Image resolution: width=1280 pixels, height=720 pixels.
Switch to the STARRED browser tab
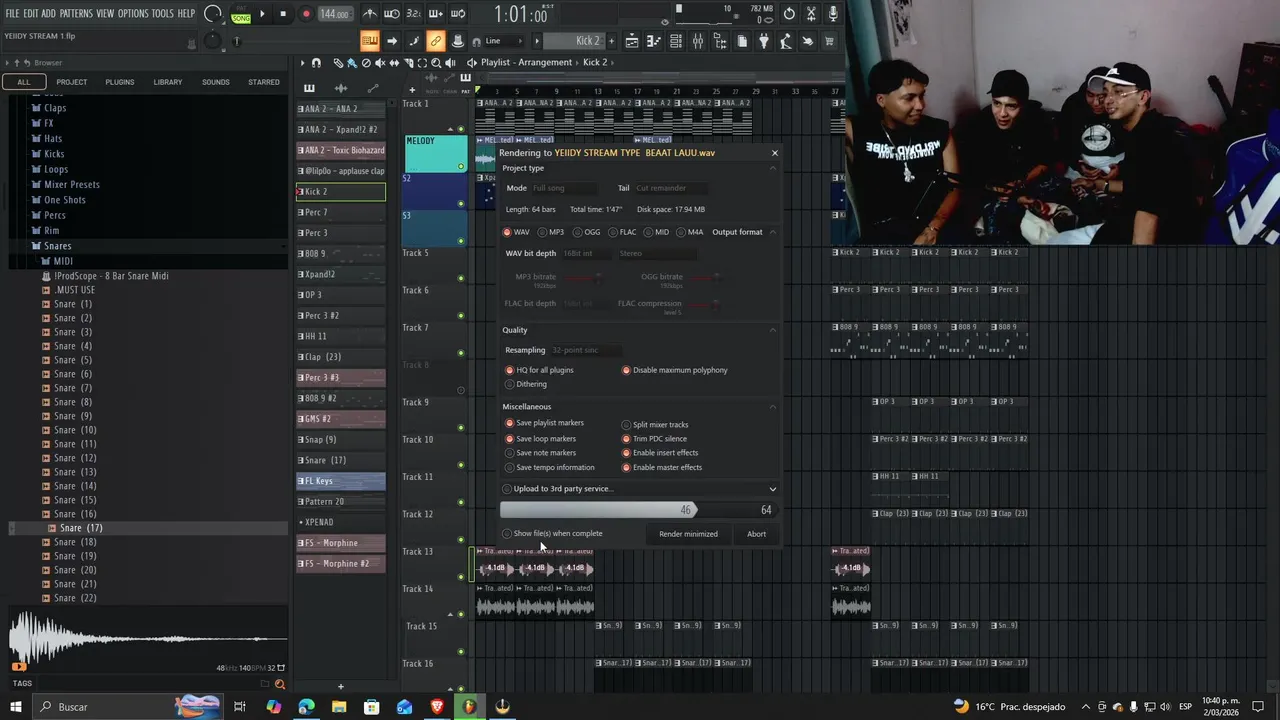tap(264, 82)
